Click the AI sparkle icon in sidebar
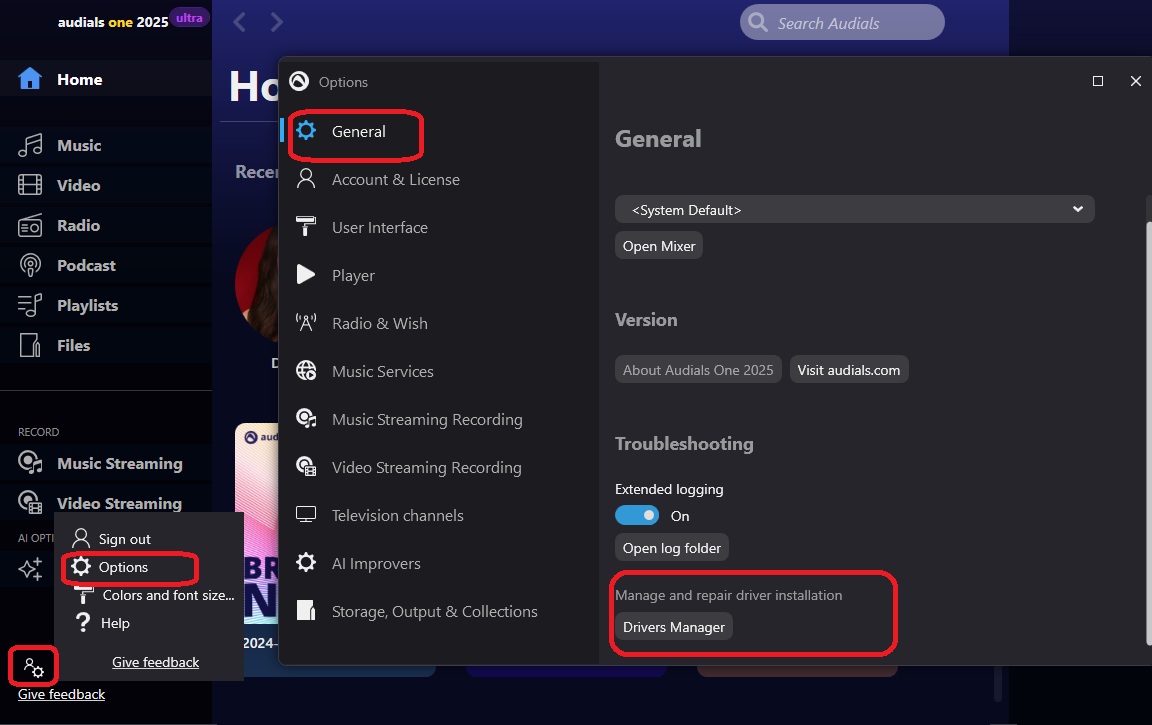 coord(30,569)
